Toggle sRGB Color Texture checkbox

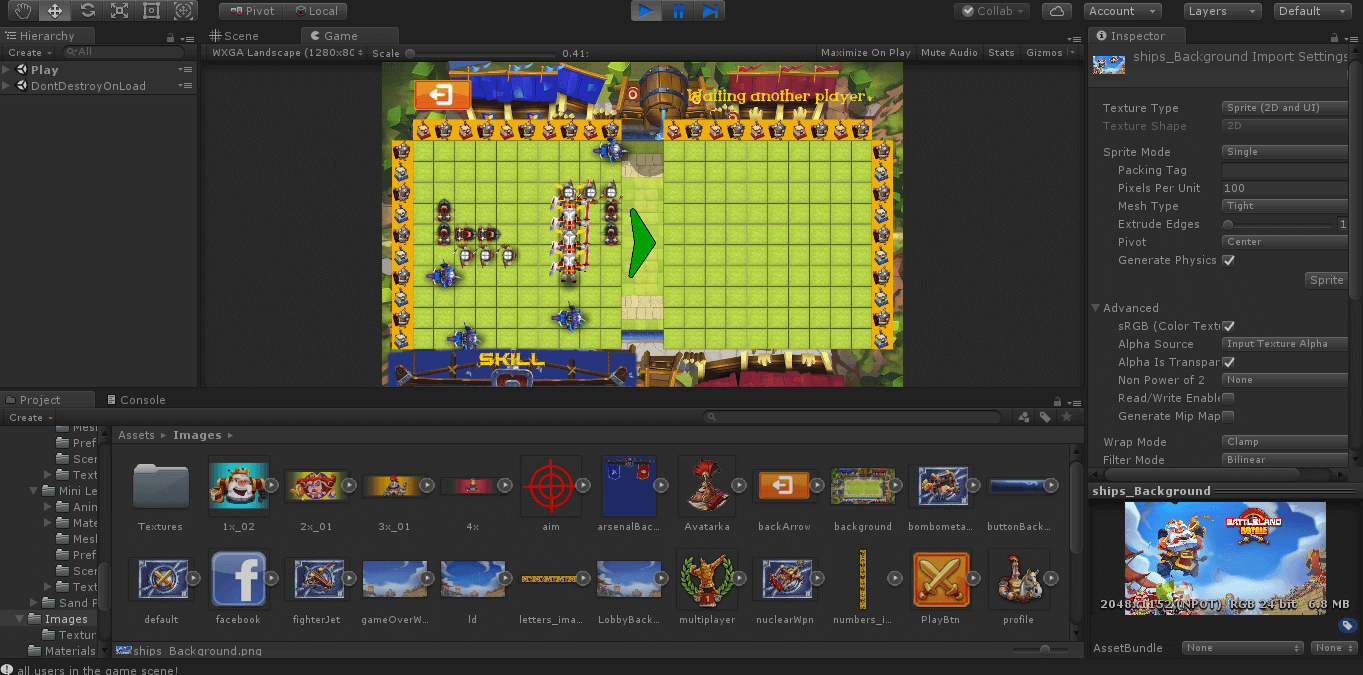click(1229, 326)
